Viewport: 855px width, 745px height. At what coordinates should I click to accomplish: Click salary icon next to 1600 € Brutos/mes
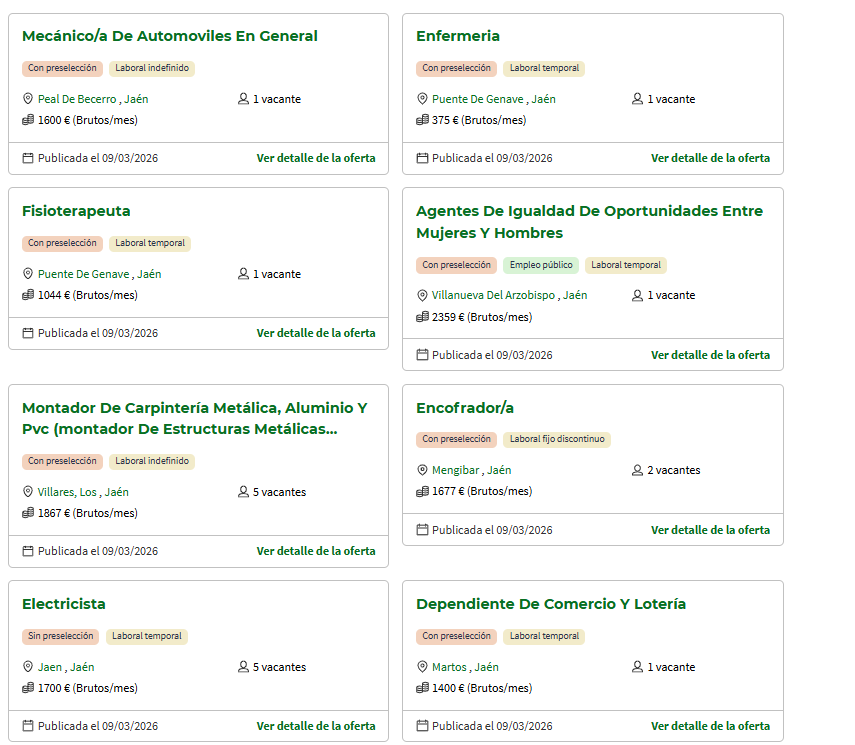[28, 120]
